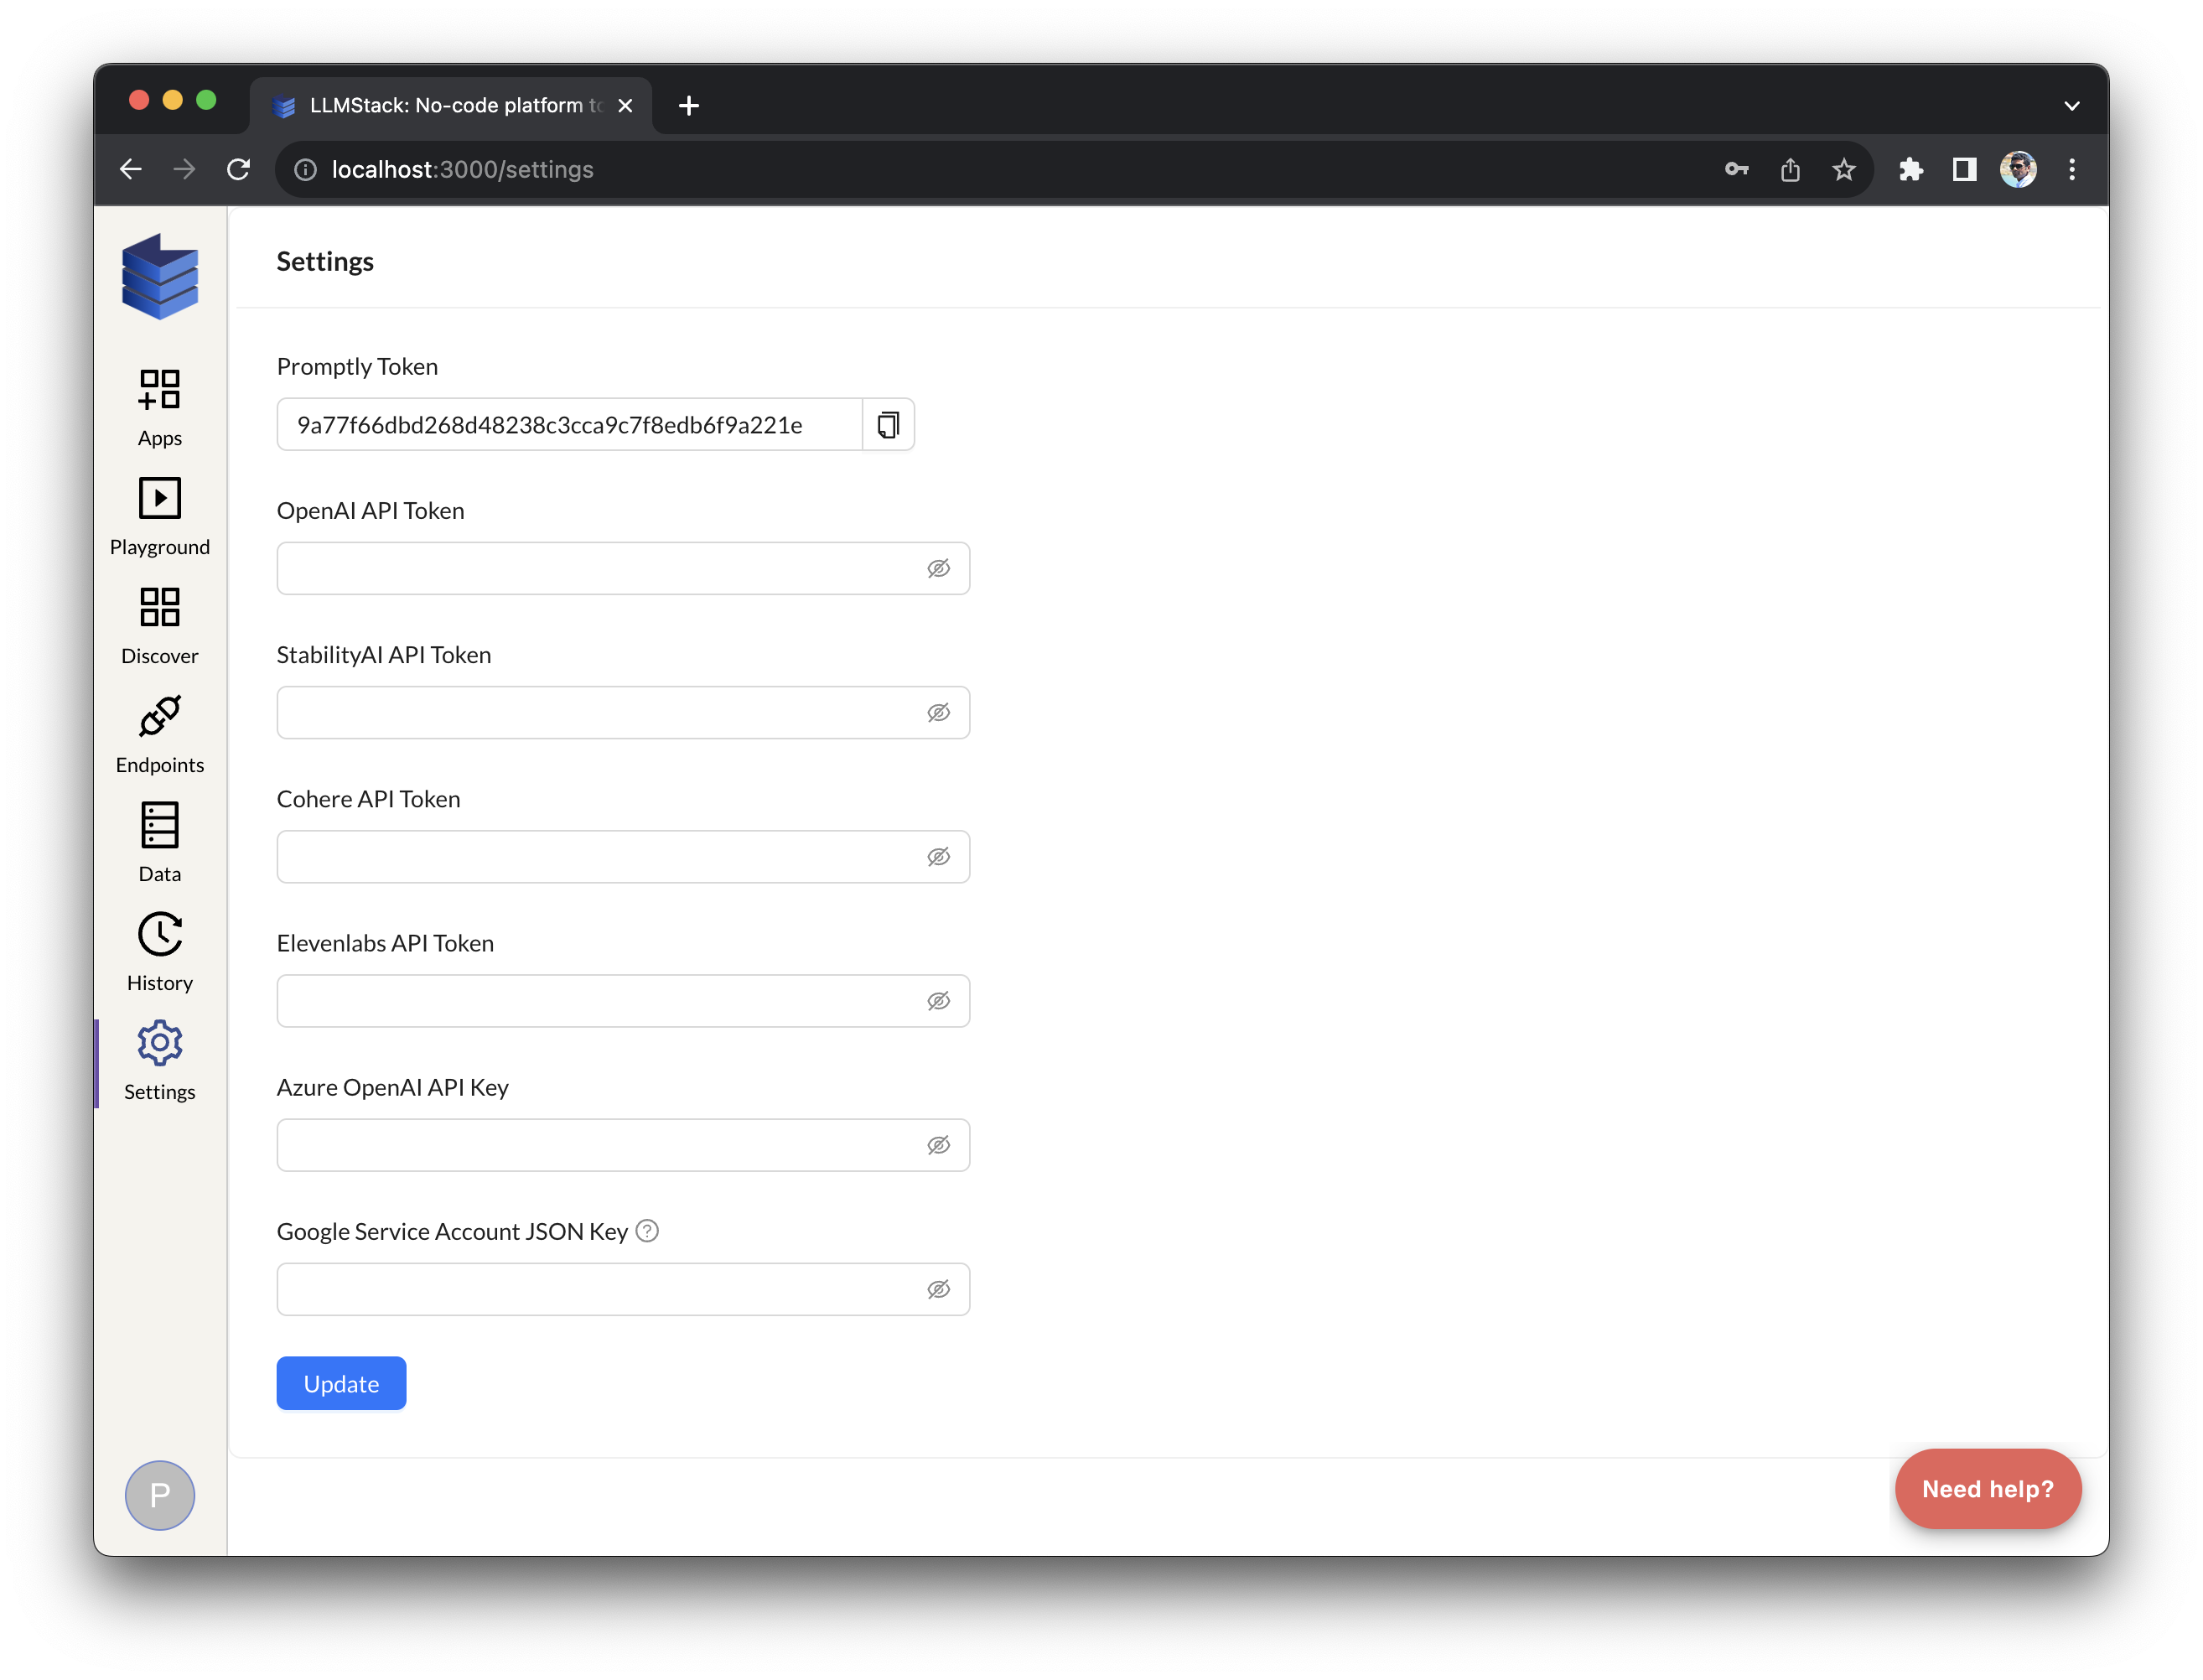Click the Settings menu item
The height and width of the screenshot is (1680, 2203).
tap(158, 1060)
